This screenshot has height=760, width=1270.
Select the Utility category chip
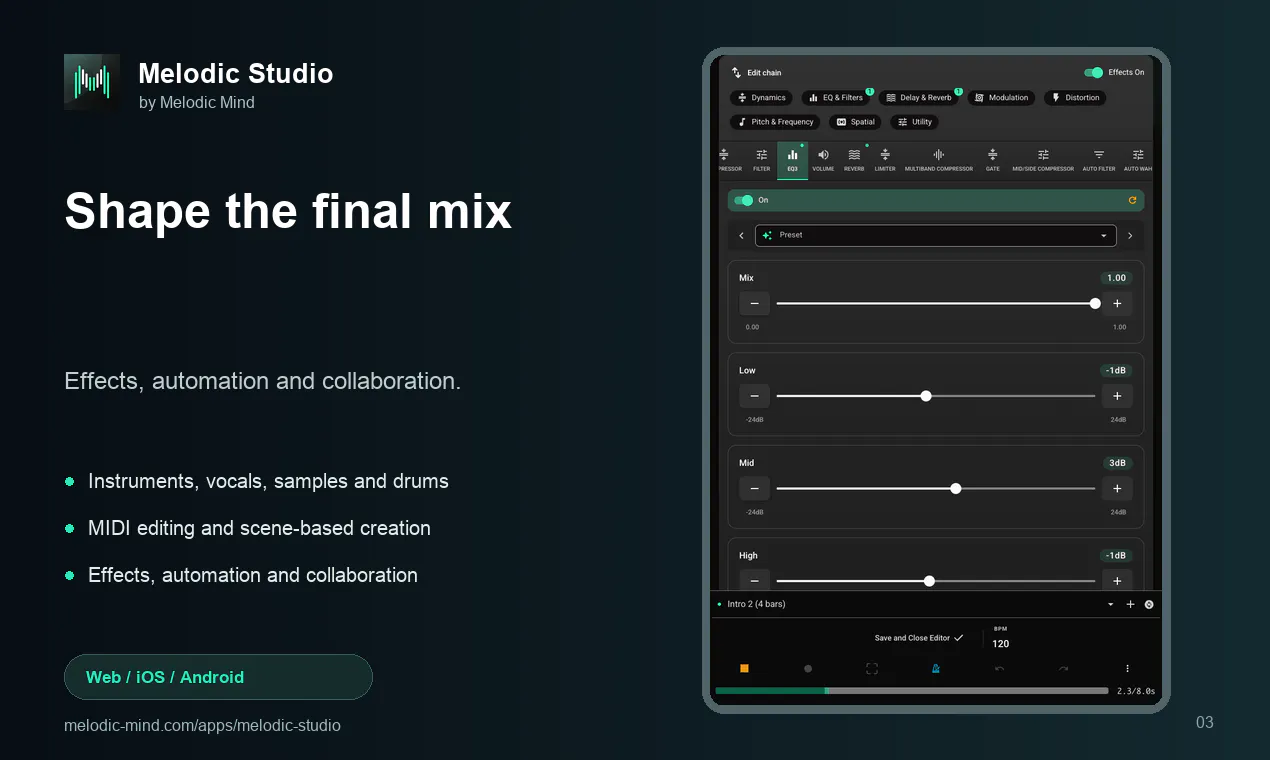[x=914, y=122]
